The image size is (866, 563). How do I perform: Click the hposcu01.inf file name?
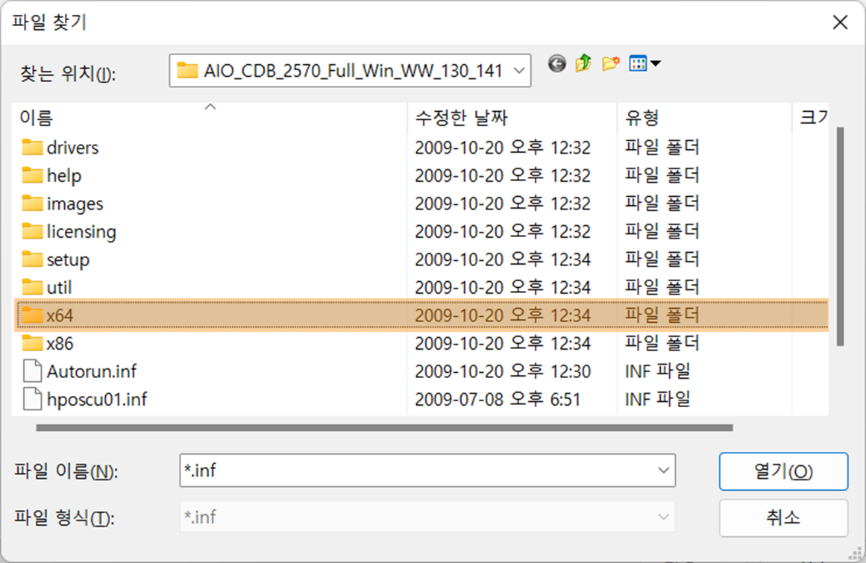click(97, 399)
